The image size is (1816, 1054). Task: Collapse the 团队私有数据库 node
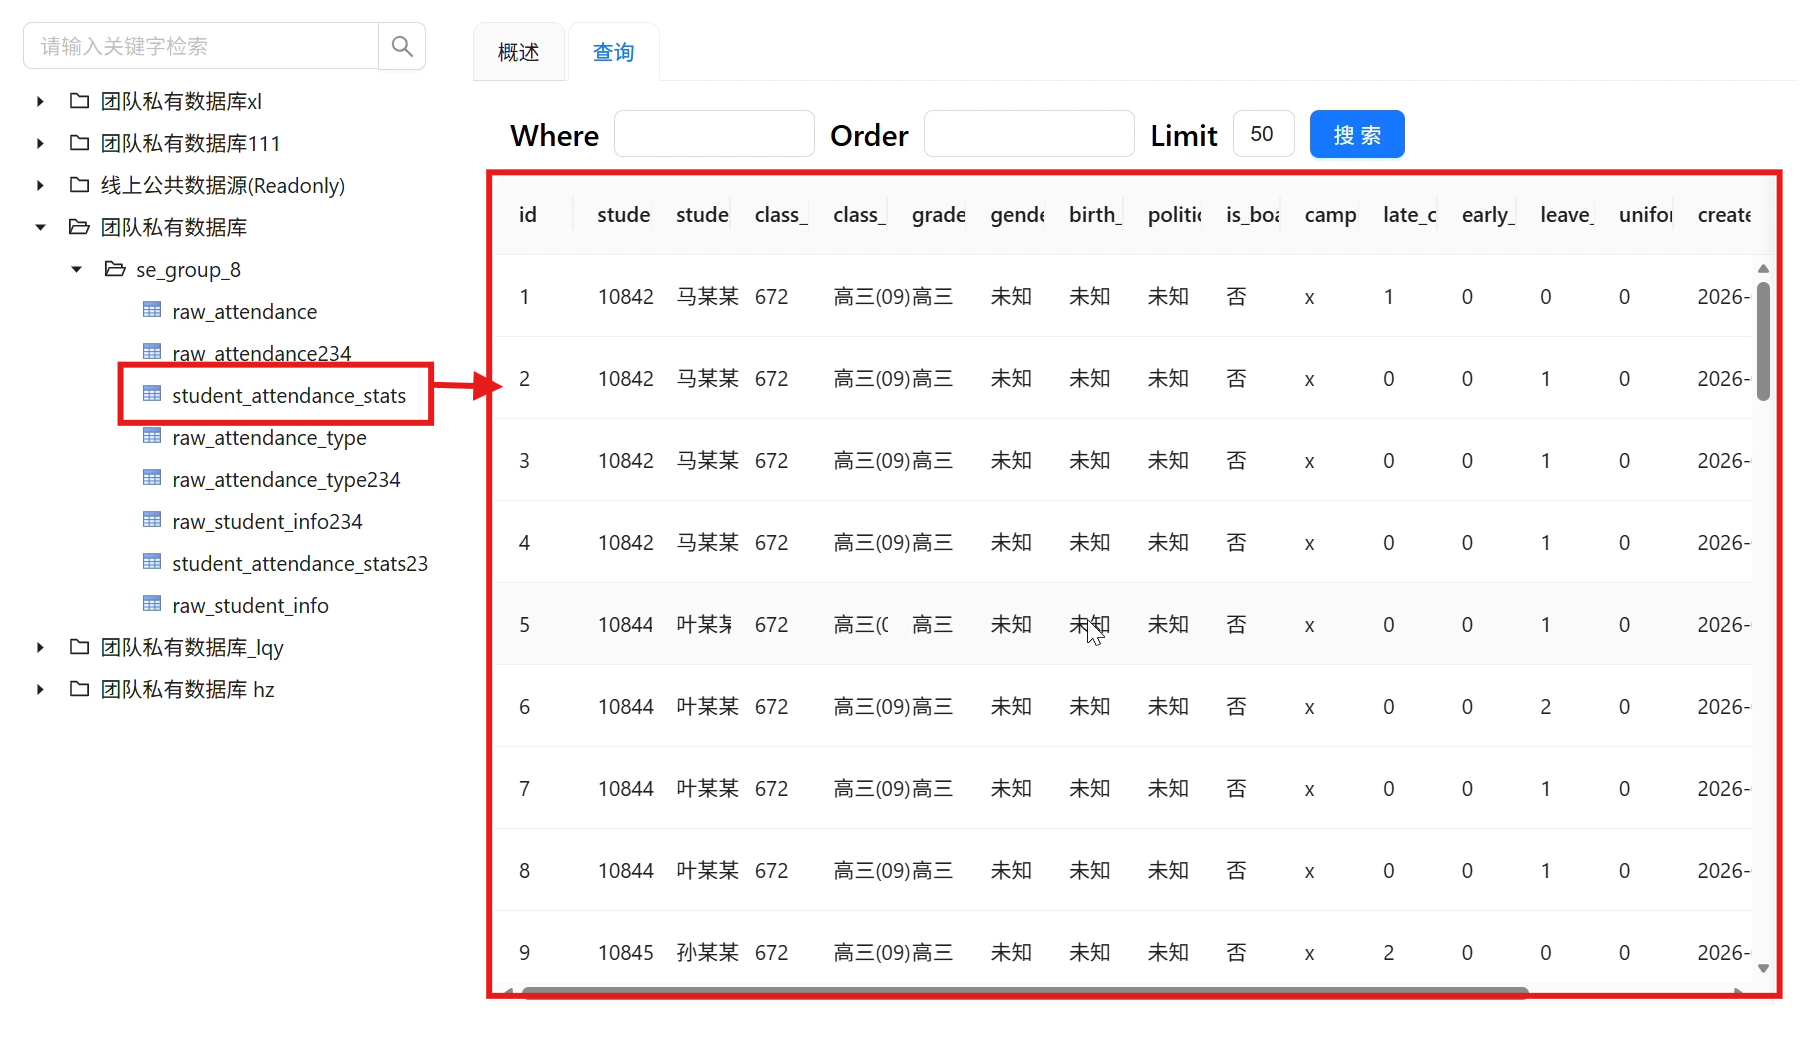pos(40,227)
